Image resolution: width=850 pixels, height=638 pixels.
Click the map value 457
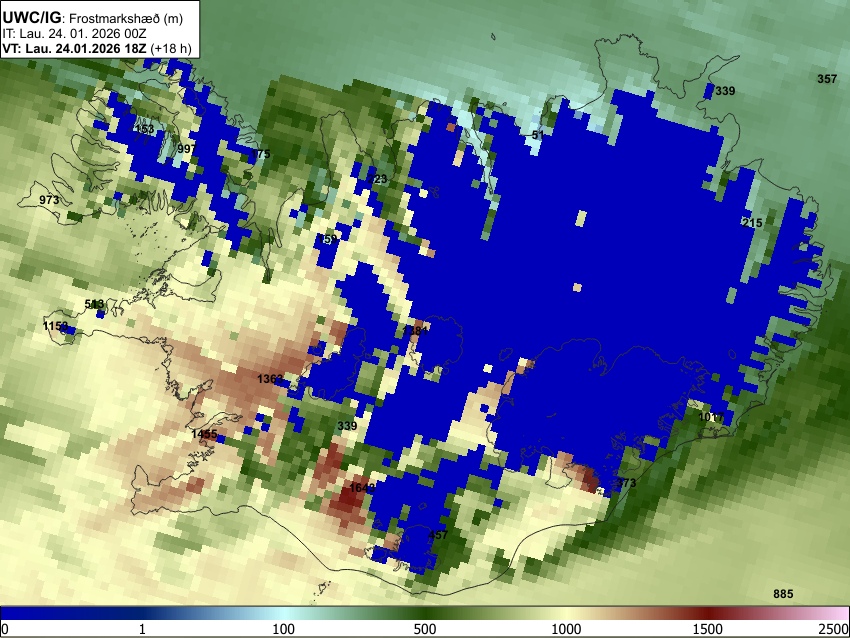click(x=438, y=535)
